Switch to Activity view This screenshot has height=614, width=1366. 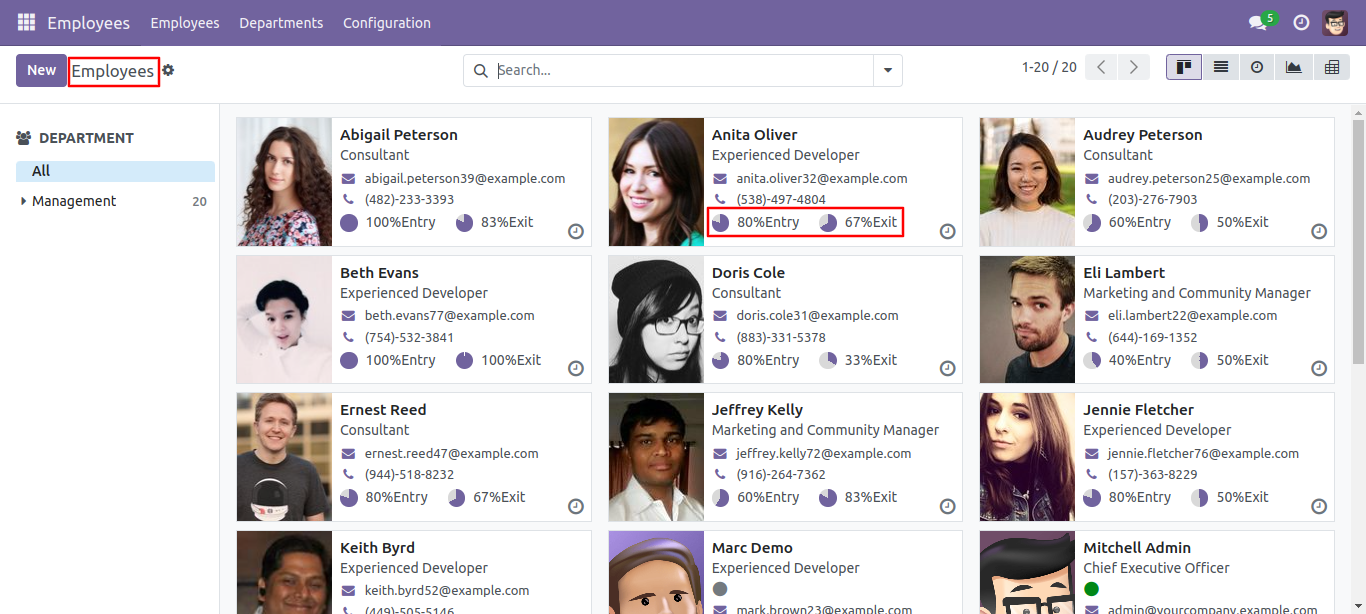tap(1257, 67)
